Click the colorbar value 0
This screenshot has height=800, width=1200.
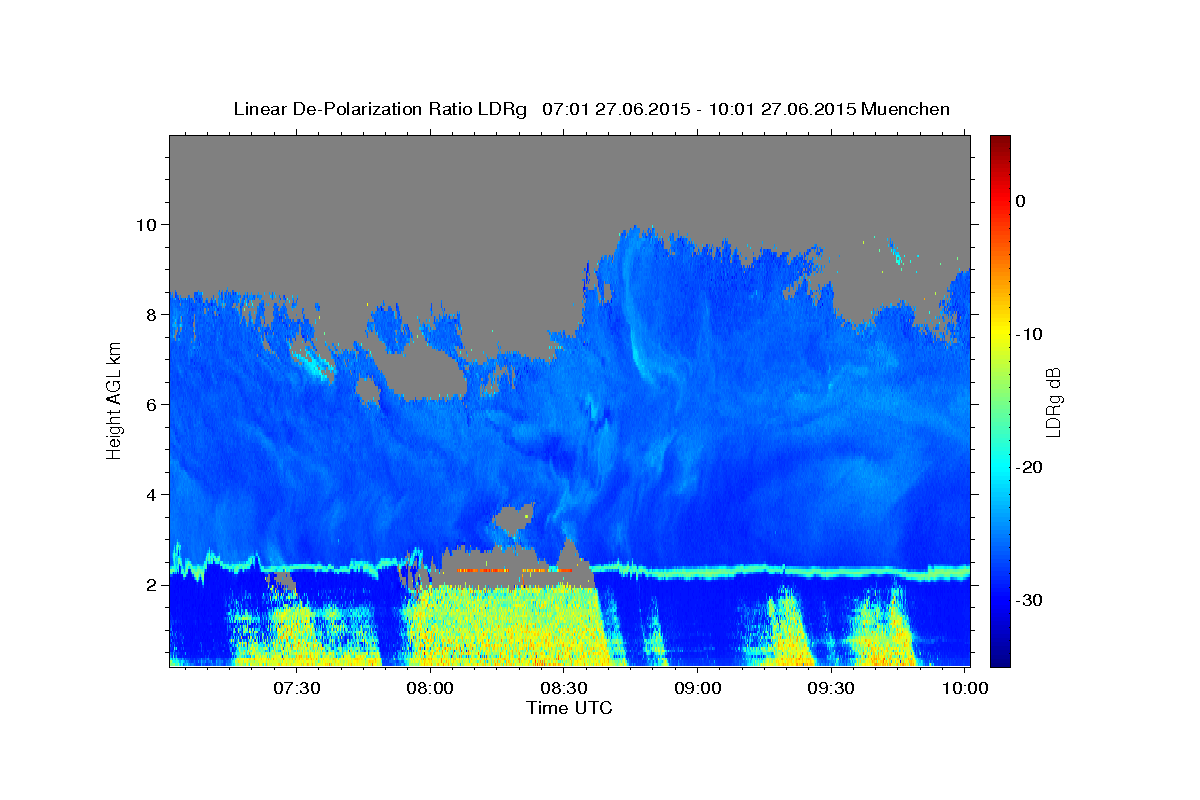click(1021, 201)
